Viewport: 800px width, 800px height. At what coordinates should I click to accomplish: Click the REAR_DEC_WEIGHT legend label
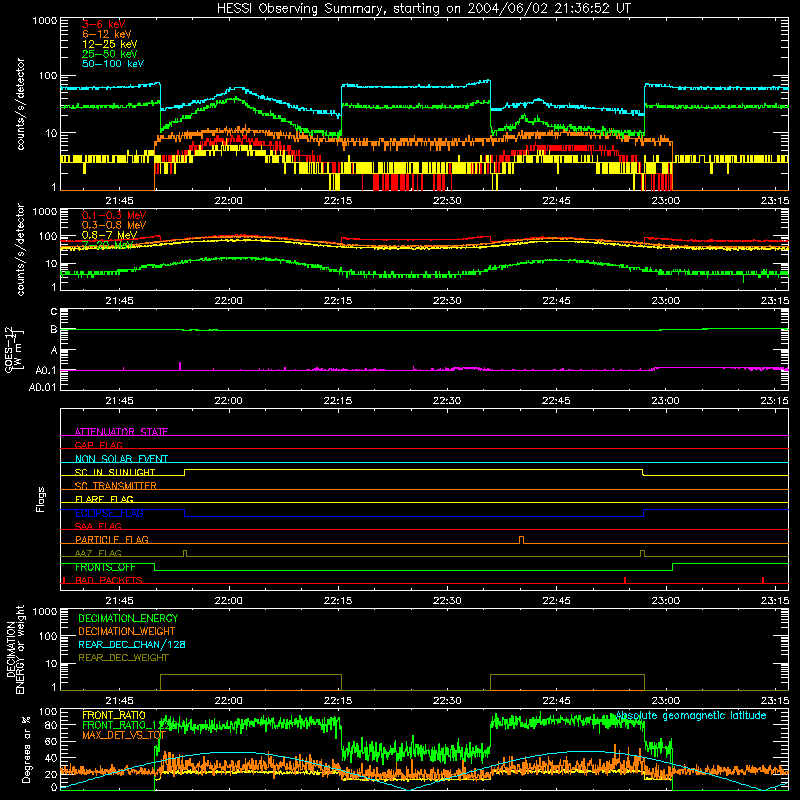pos(123,658)
